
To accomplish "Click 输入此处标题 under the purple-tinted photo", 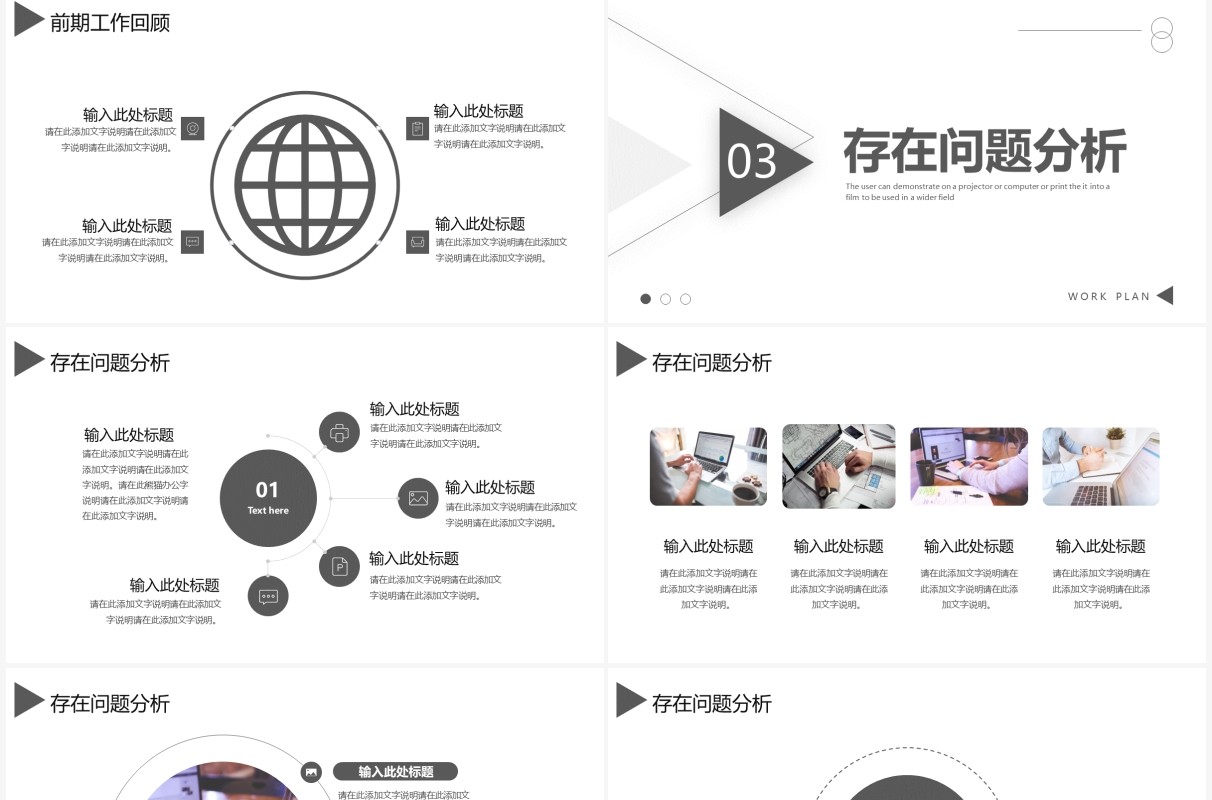I will point(969,546).
